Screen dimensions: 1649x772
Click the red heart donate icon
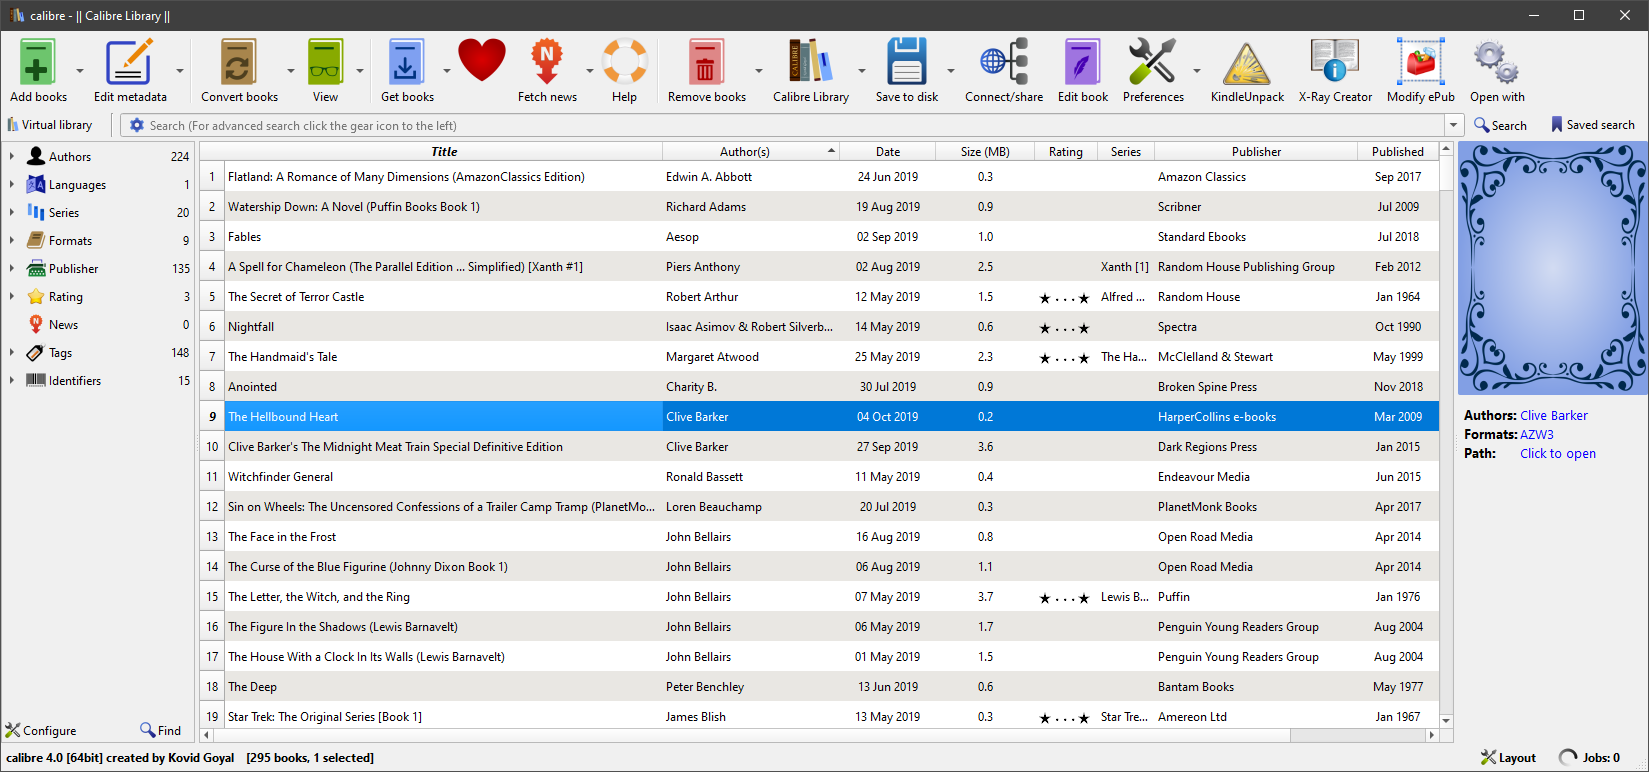[x=482, y=61]
